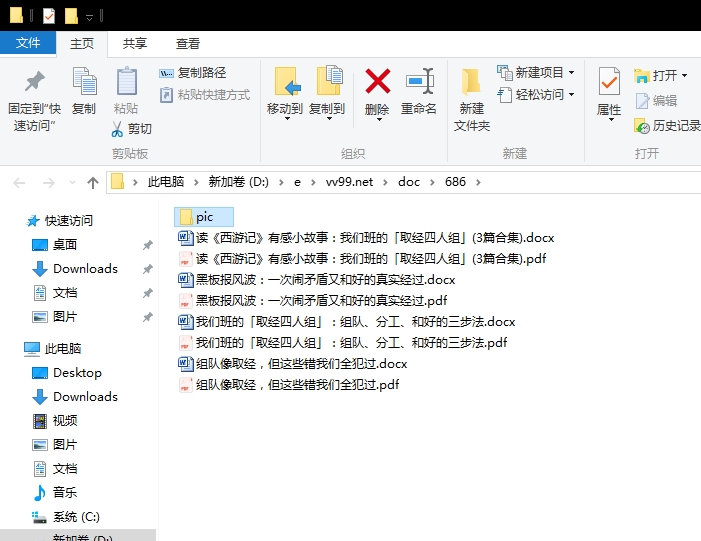
Task: Unpin icon next to 桌面
Action: point(148,245)
